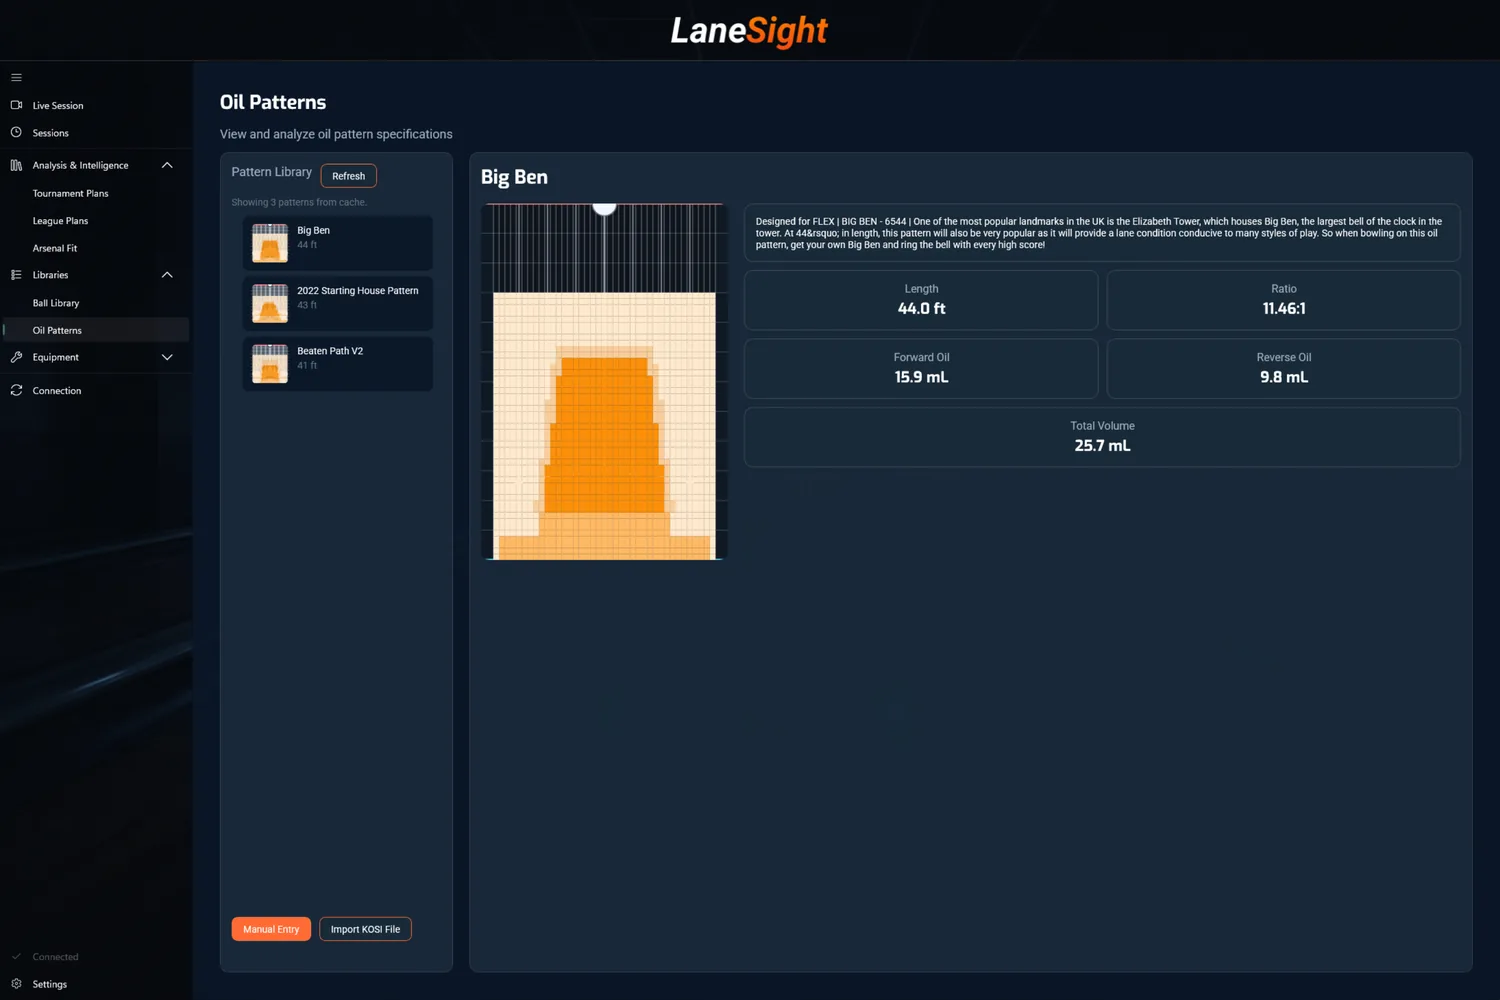Collapse the Analysis & Intelligence section
The height and width of the screenshot is (1000, 1500).
point(167,165)
